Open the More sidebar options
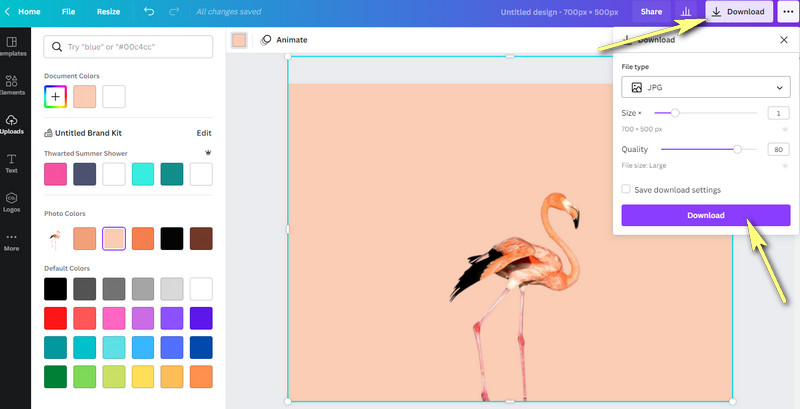Screen dimensions: 800x409 tap(12, 242)
